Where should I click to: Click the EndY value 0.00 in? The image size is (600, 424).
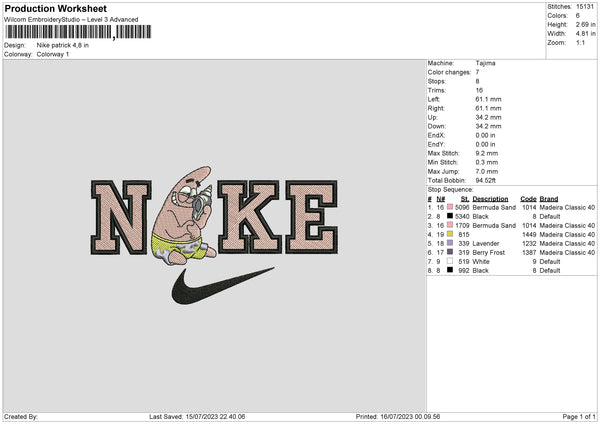click(485, 144)
